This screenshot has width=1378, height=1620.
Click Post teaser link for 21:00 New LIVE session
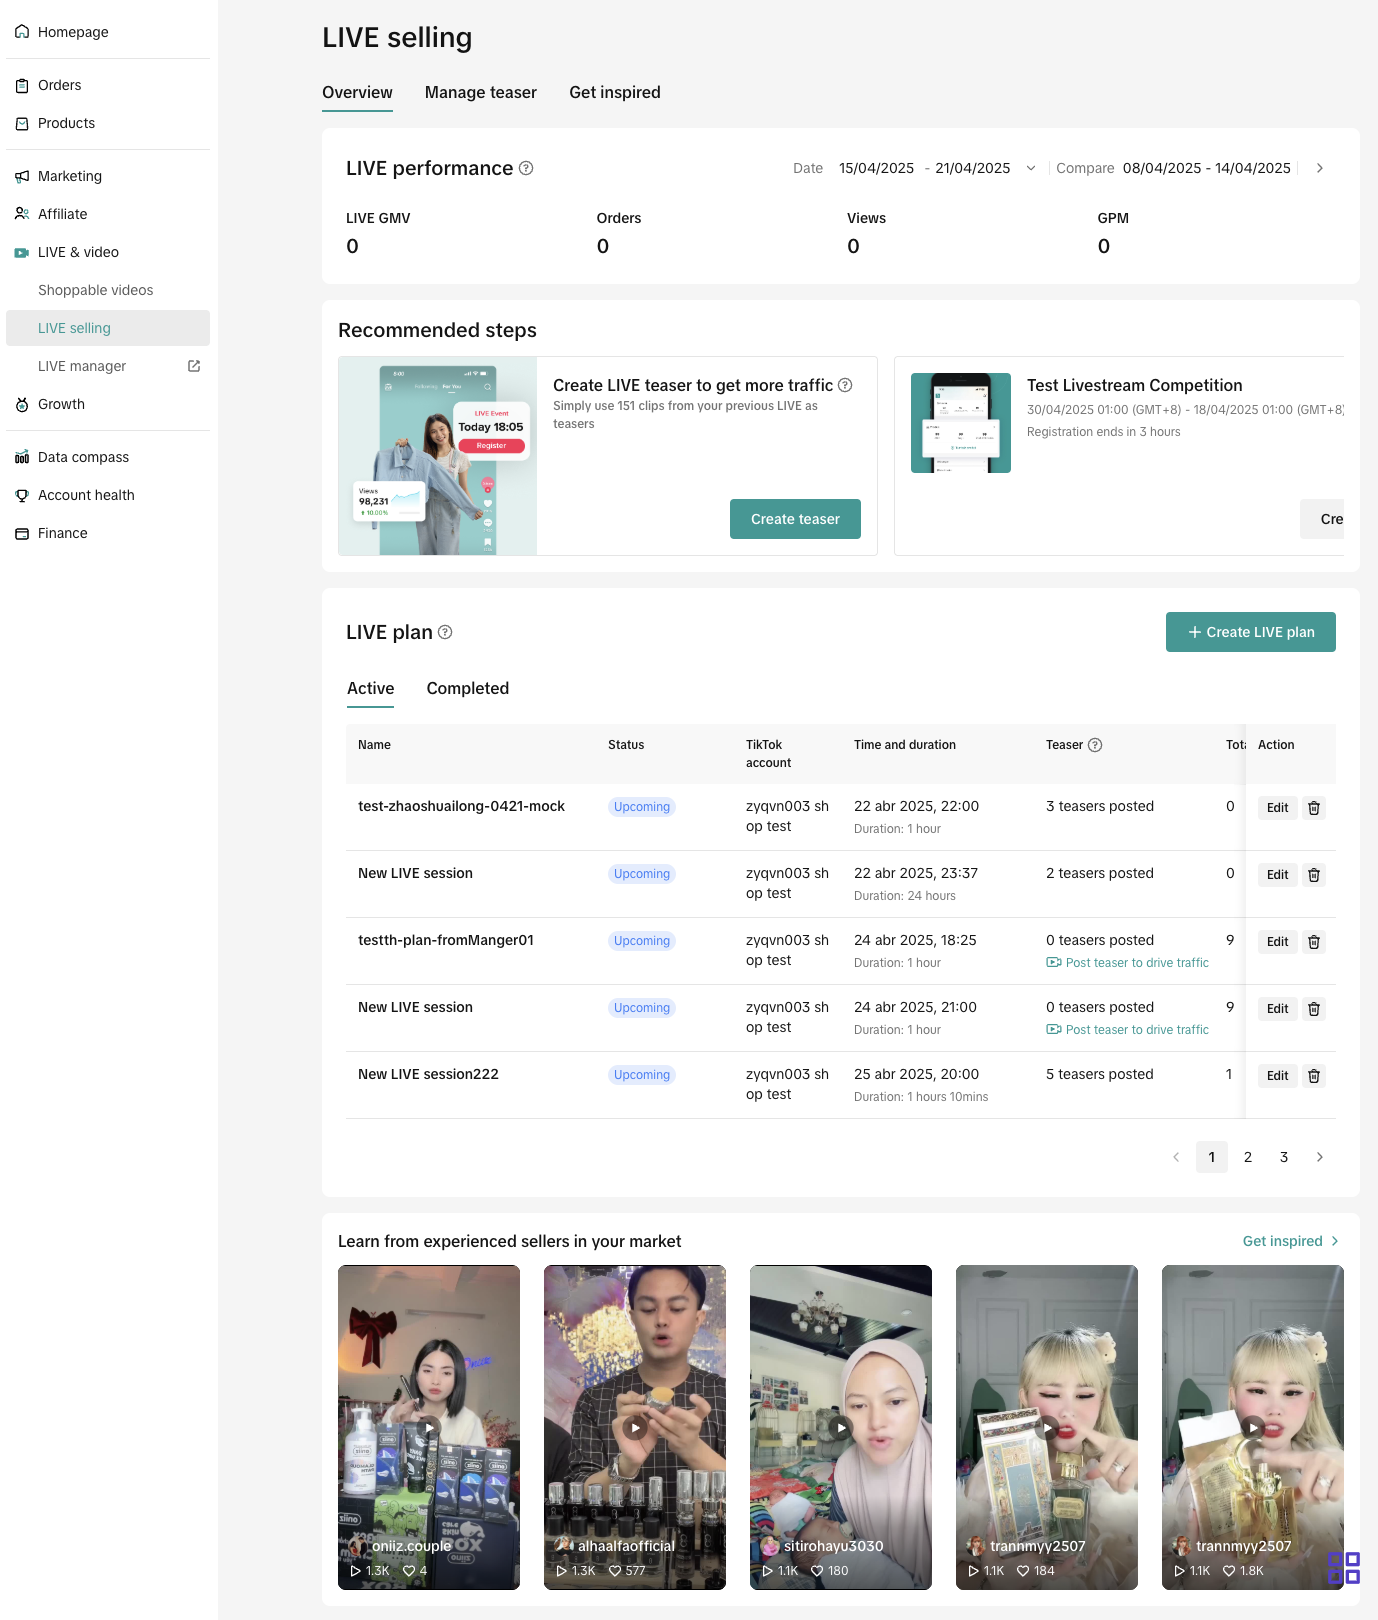(1128, 1030)
